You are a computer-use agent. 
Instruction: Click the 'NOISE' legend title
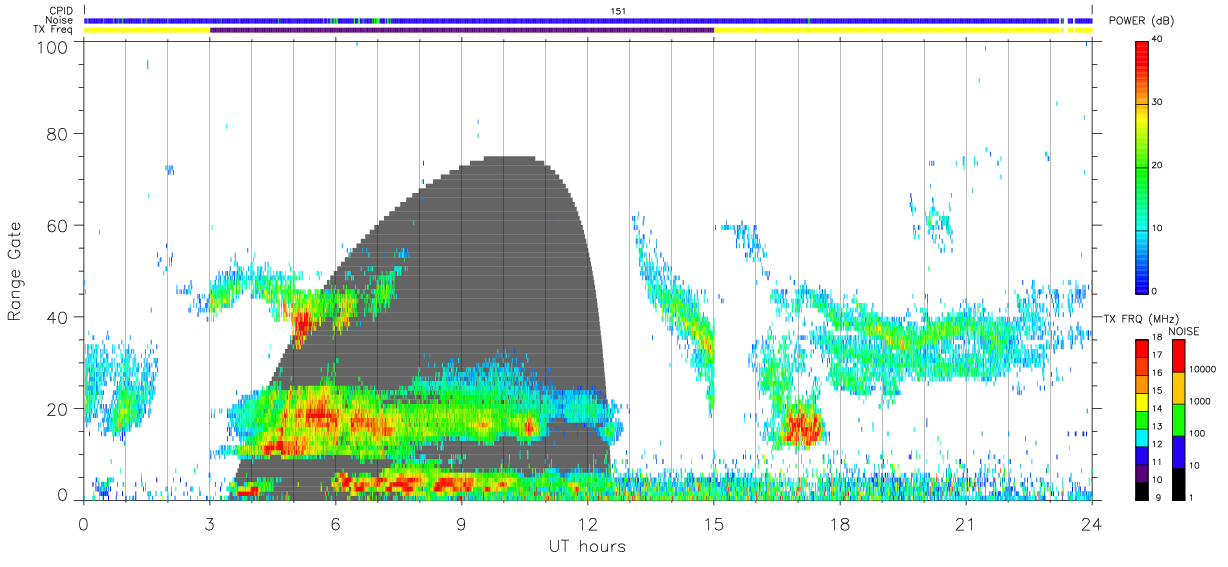pyautogui.click(x=1183, y=331)
